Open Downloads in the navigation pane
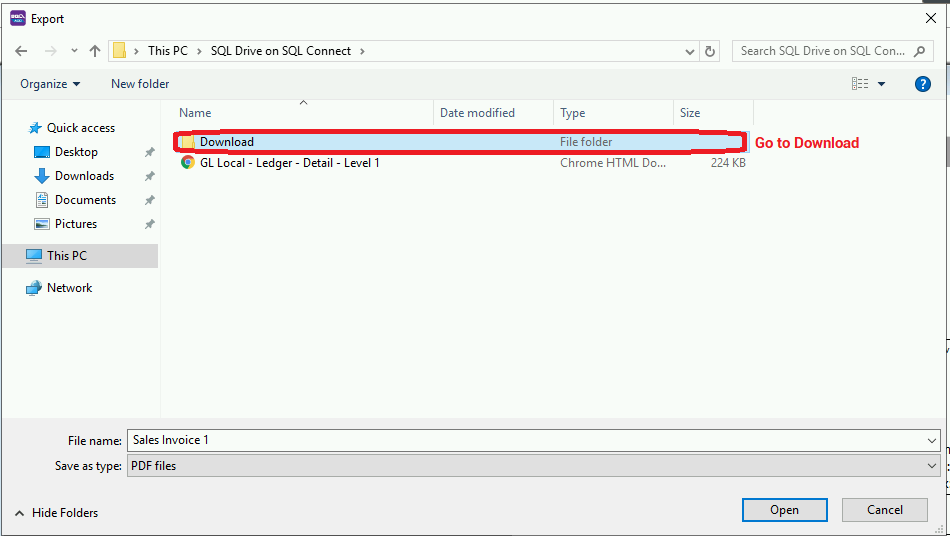 pyautogui.click(x=84, y=176)
